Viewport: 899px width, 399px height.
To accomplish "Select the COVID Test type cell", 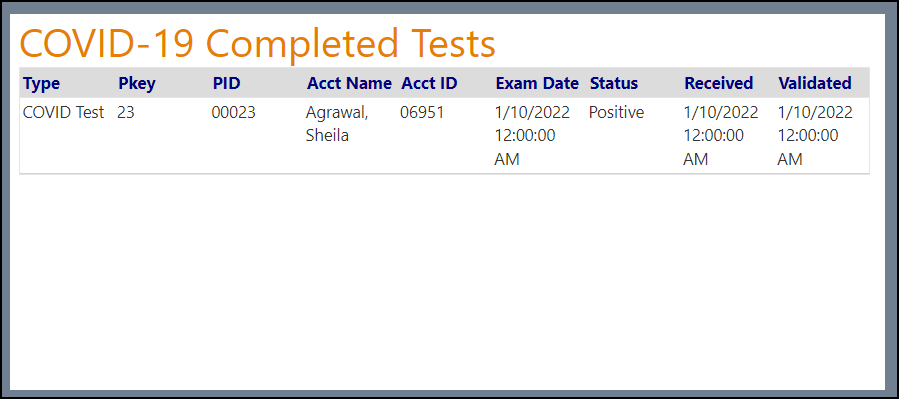I will [63, 113].
